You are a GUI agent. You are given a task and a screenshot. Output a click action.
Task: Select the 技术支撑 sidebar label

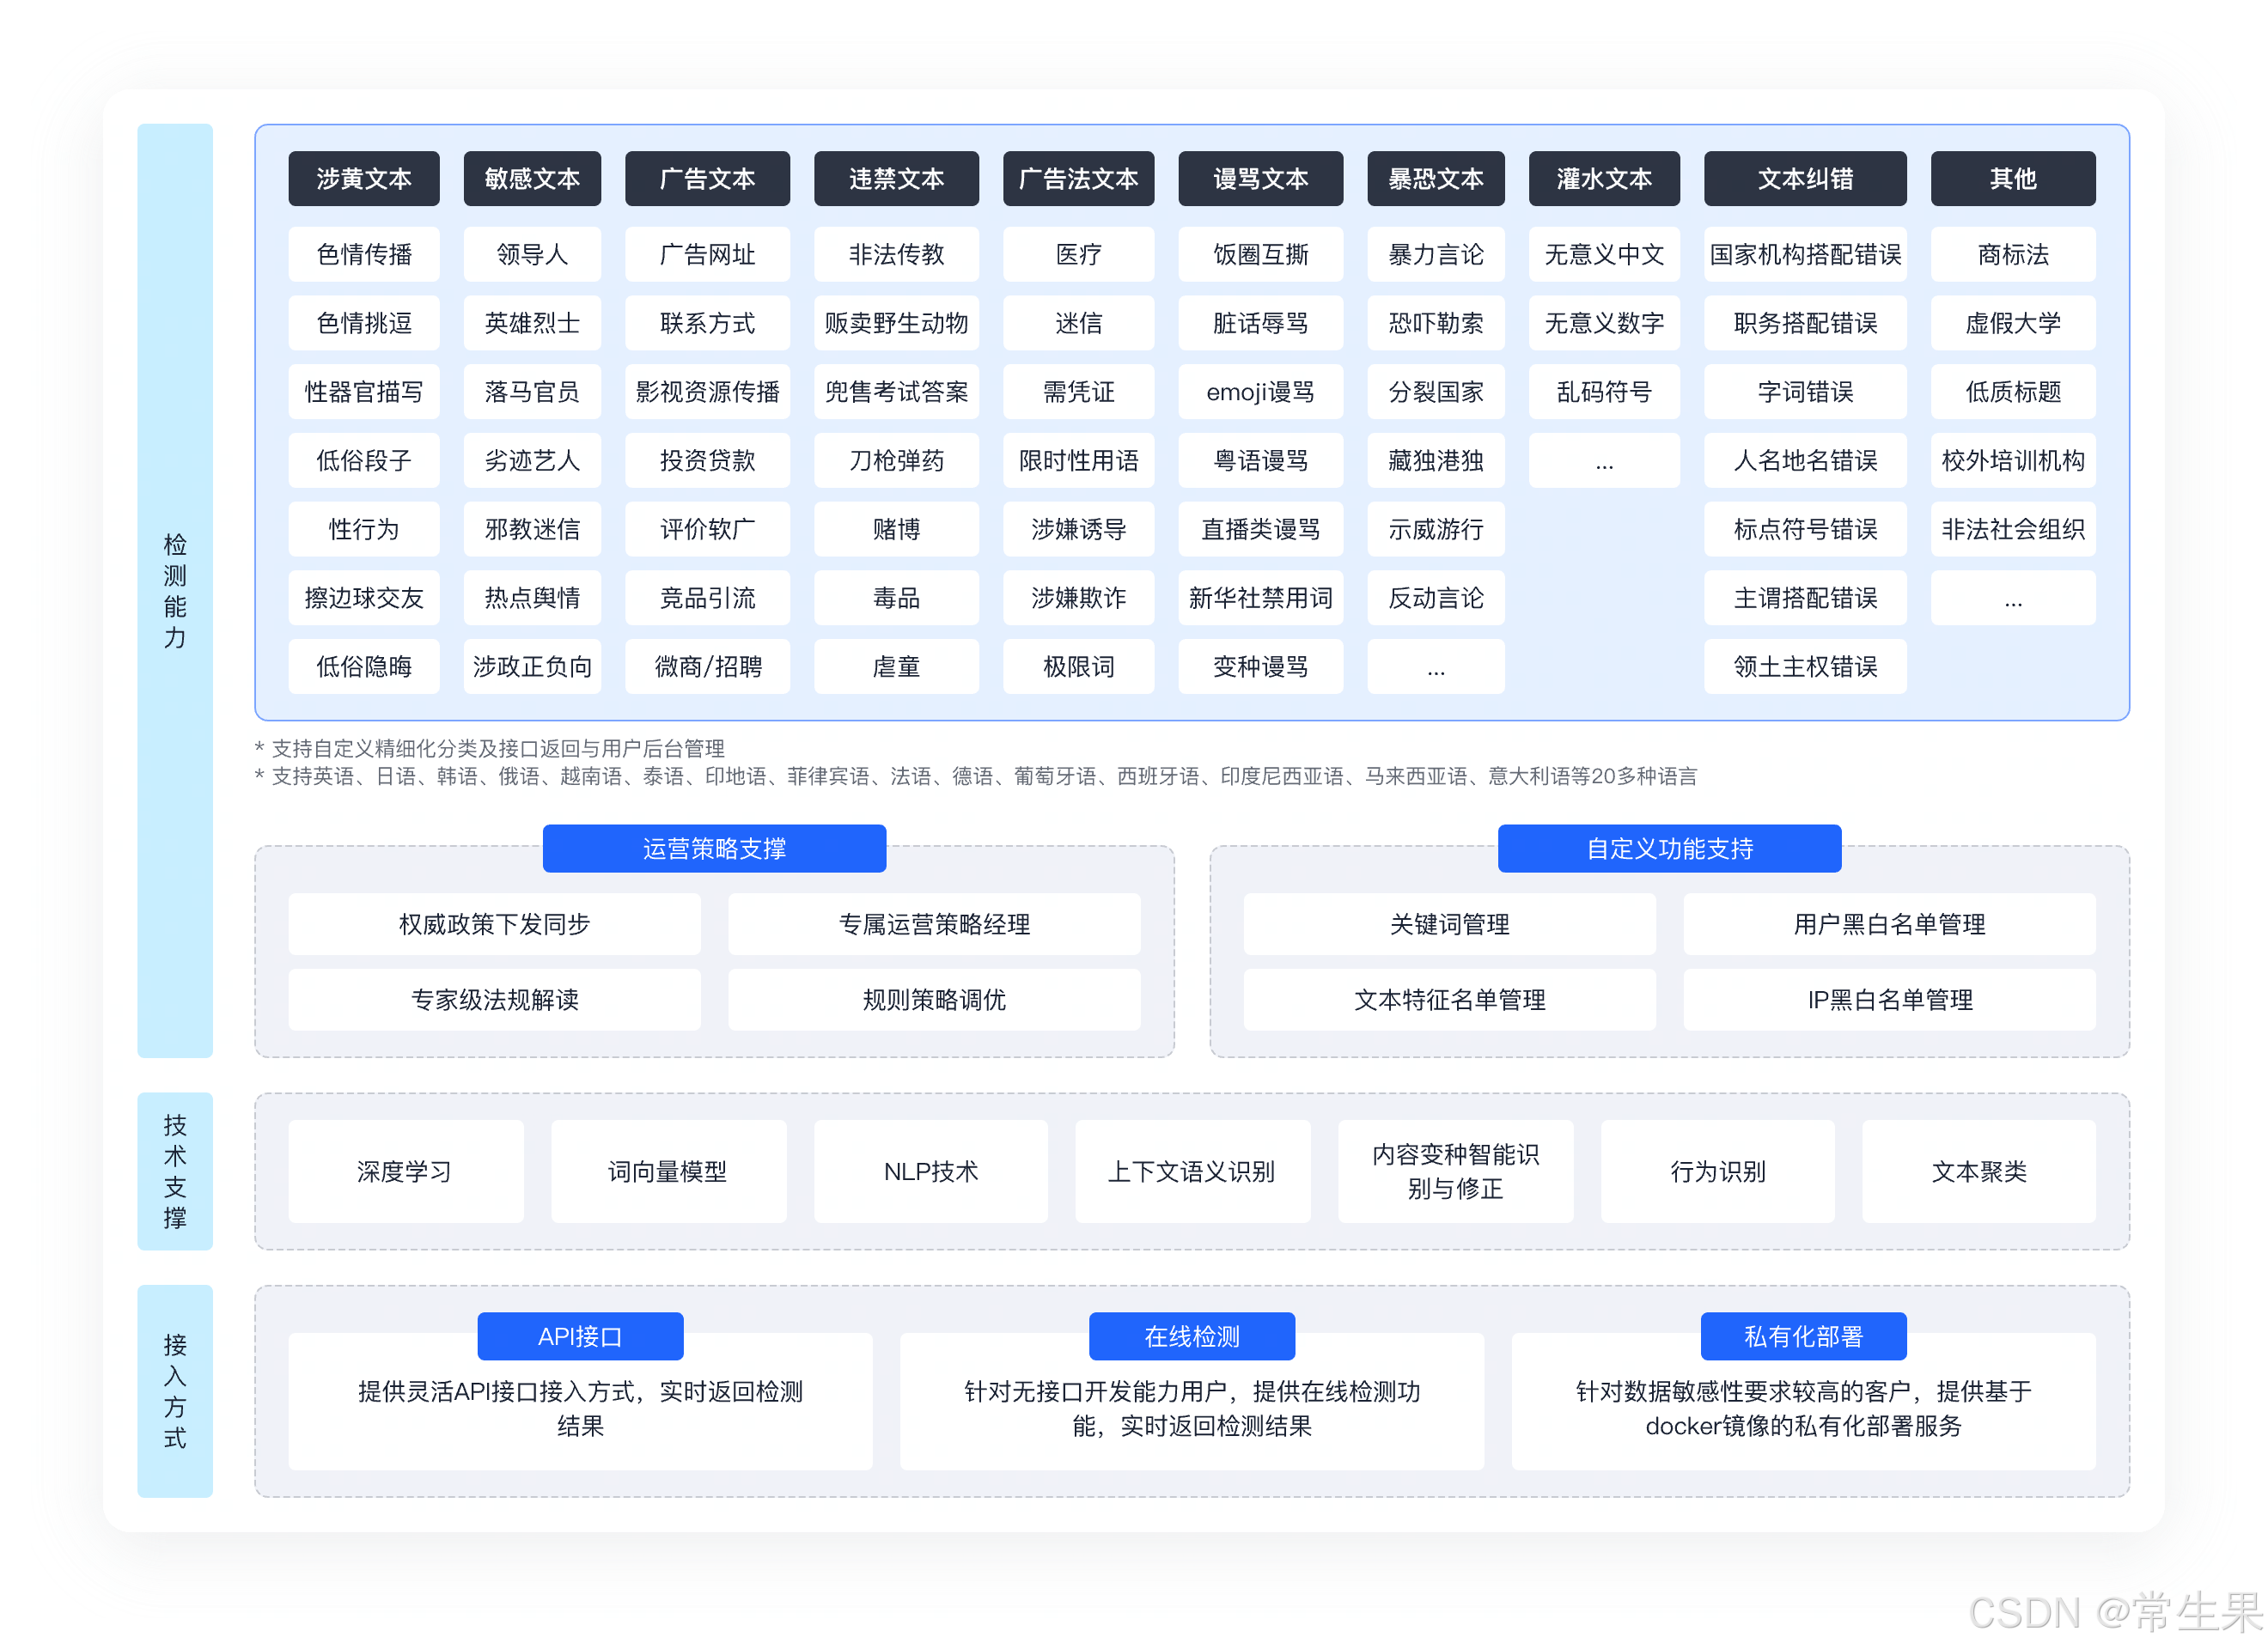pos(175,1171)
